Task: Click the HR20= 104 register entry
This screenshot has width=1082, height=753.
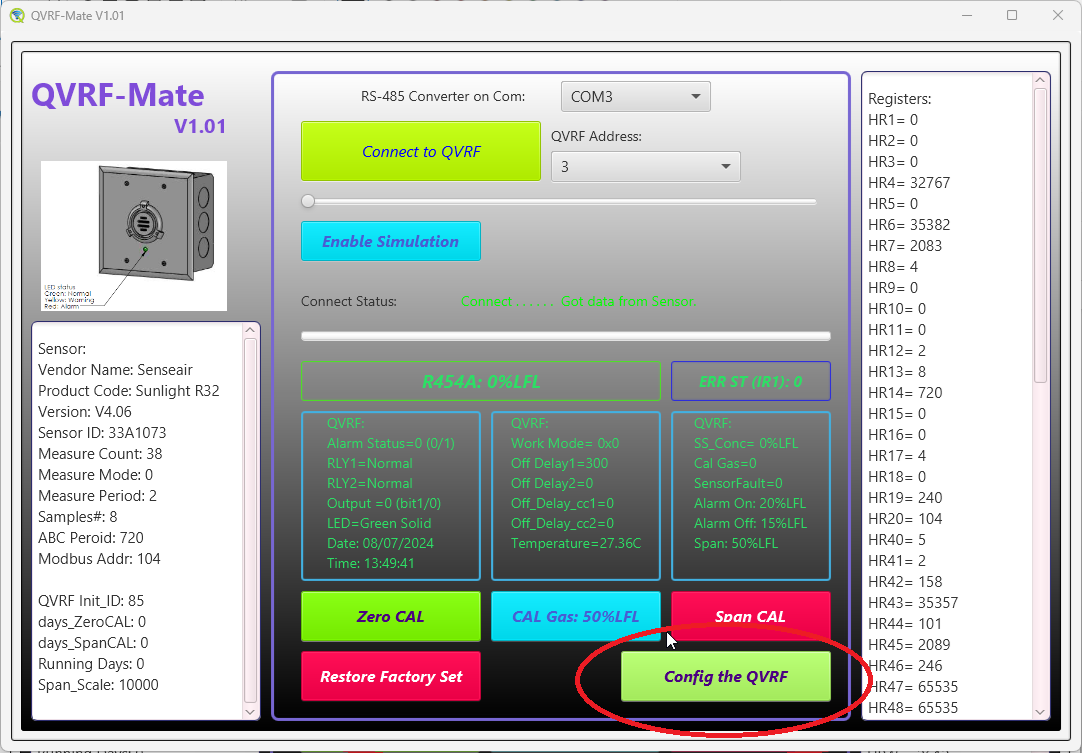Action: point(905,518)
